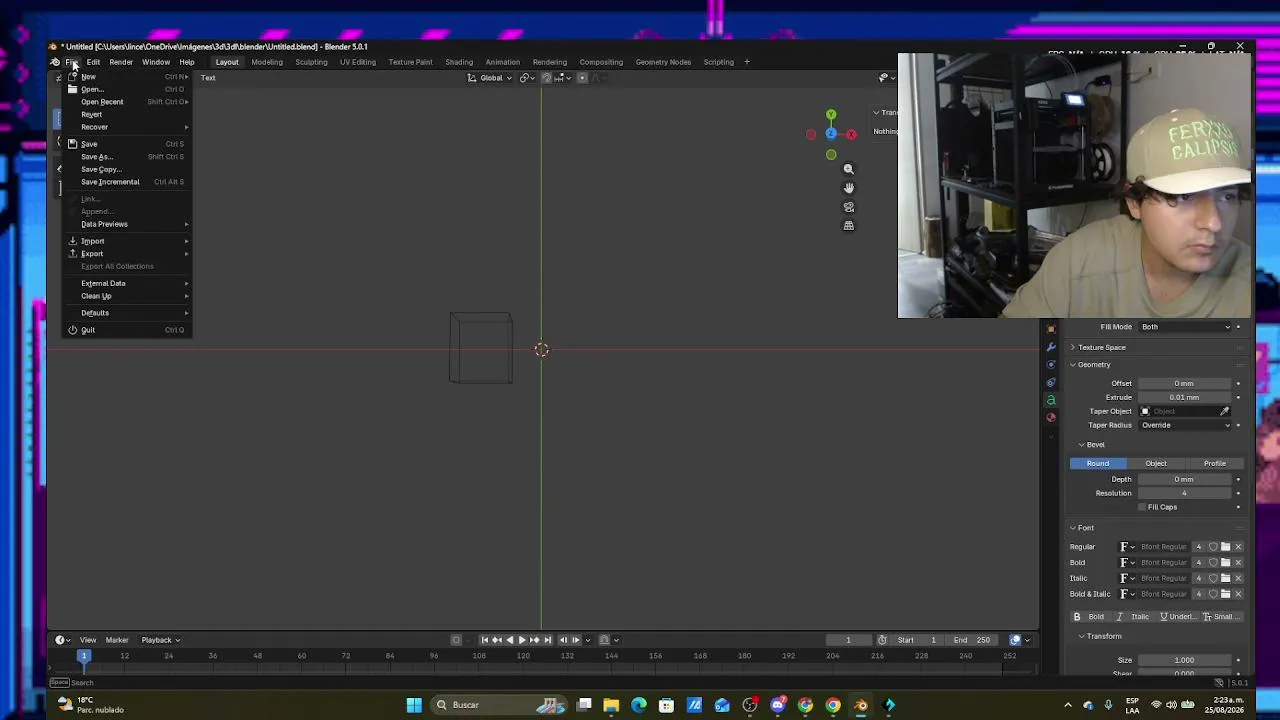Image resolution: width=1280 pixels, height=720 pixels.
Task: Select the Object bevel mode
Action: point(1156,463)
